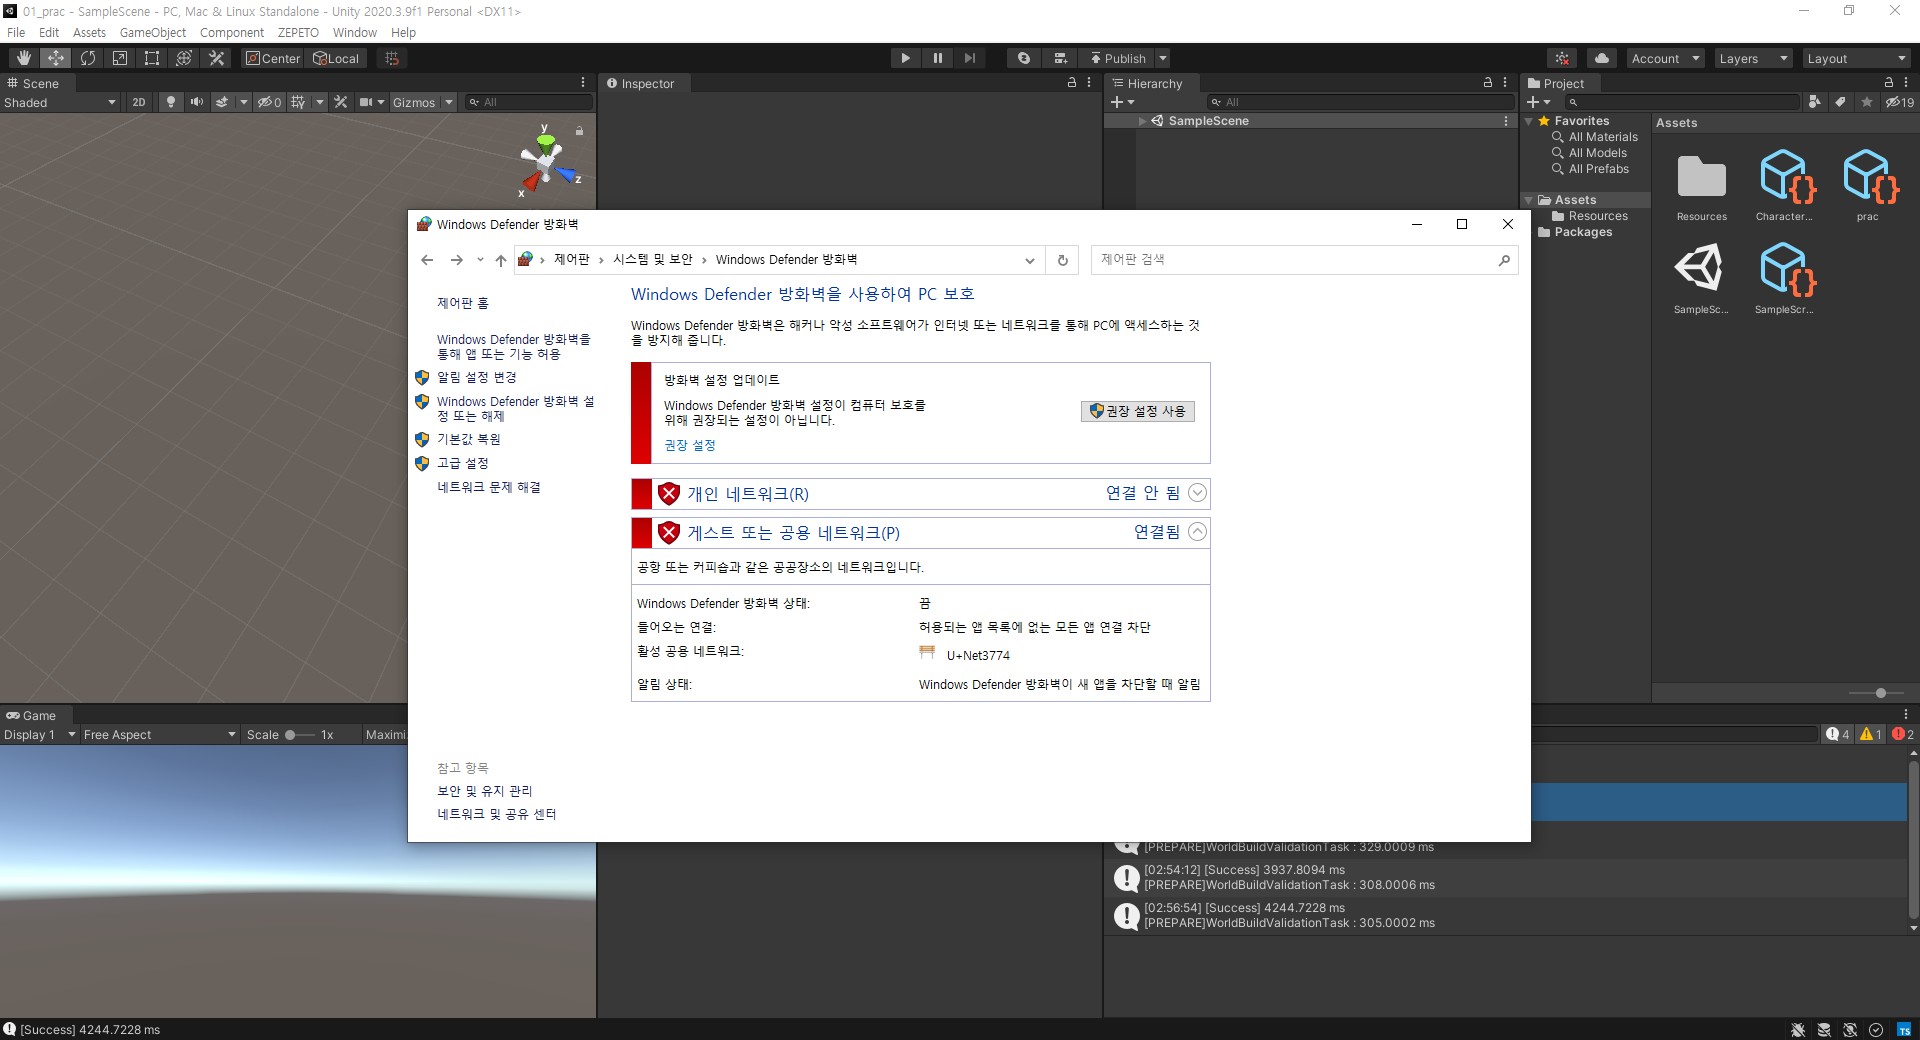Collapse guest or public network section
Image resolution: width=1920 pixels, height=1040 pixels.
coord(1197,532)
